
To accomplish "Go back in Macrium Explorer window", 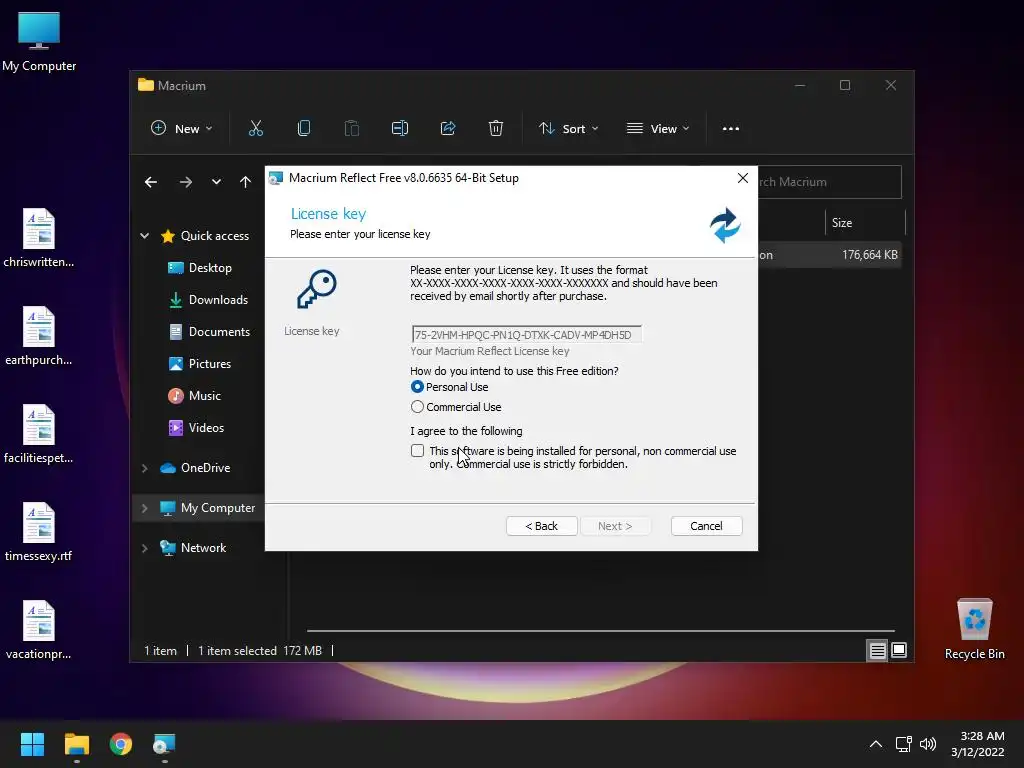I will pos(151,182).
